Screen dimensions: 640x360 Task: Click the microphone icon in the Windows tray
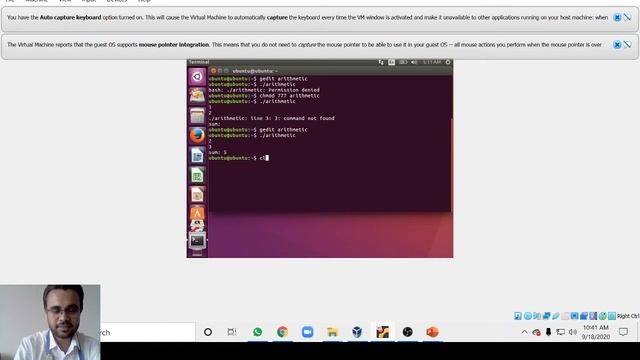point(548,332)
